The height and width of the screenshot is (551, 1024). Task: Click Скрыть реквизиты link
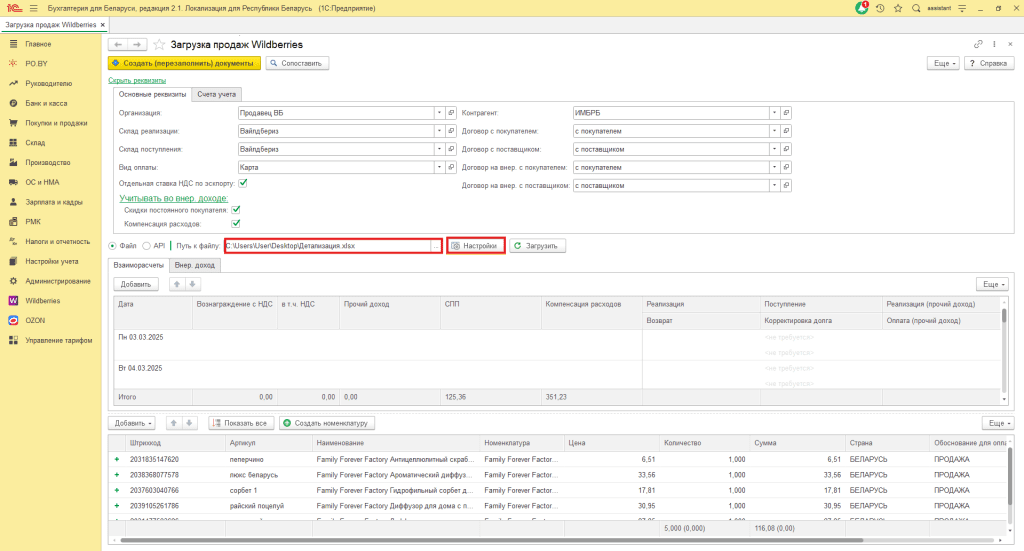click(137, 80)
